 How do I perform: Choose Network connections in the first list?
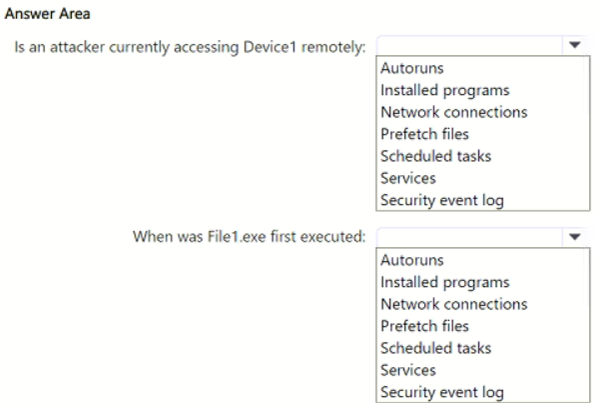click(454, 112)
